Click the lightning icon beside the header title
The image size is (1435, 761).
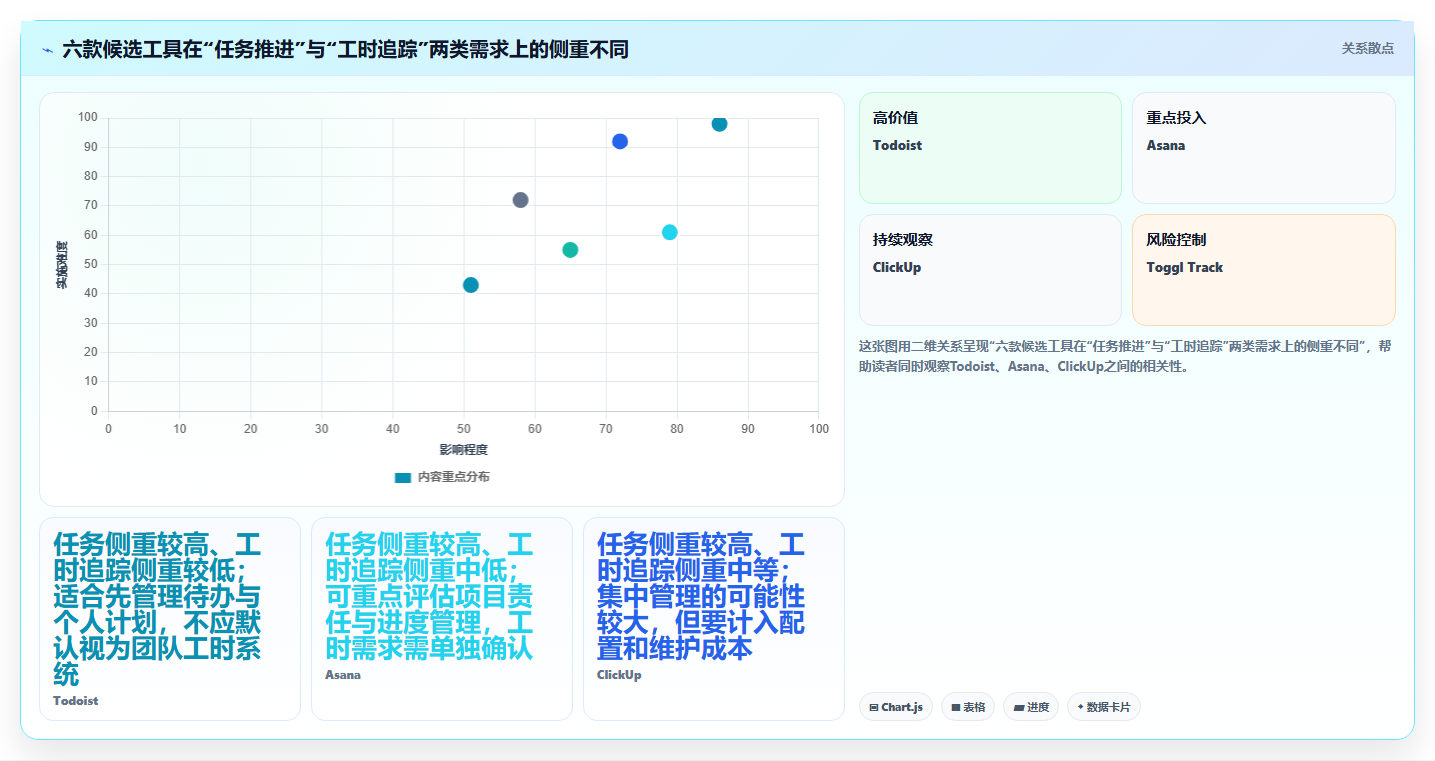pyautogui.click(x=47, y=49)
